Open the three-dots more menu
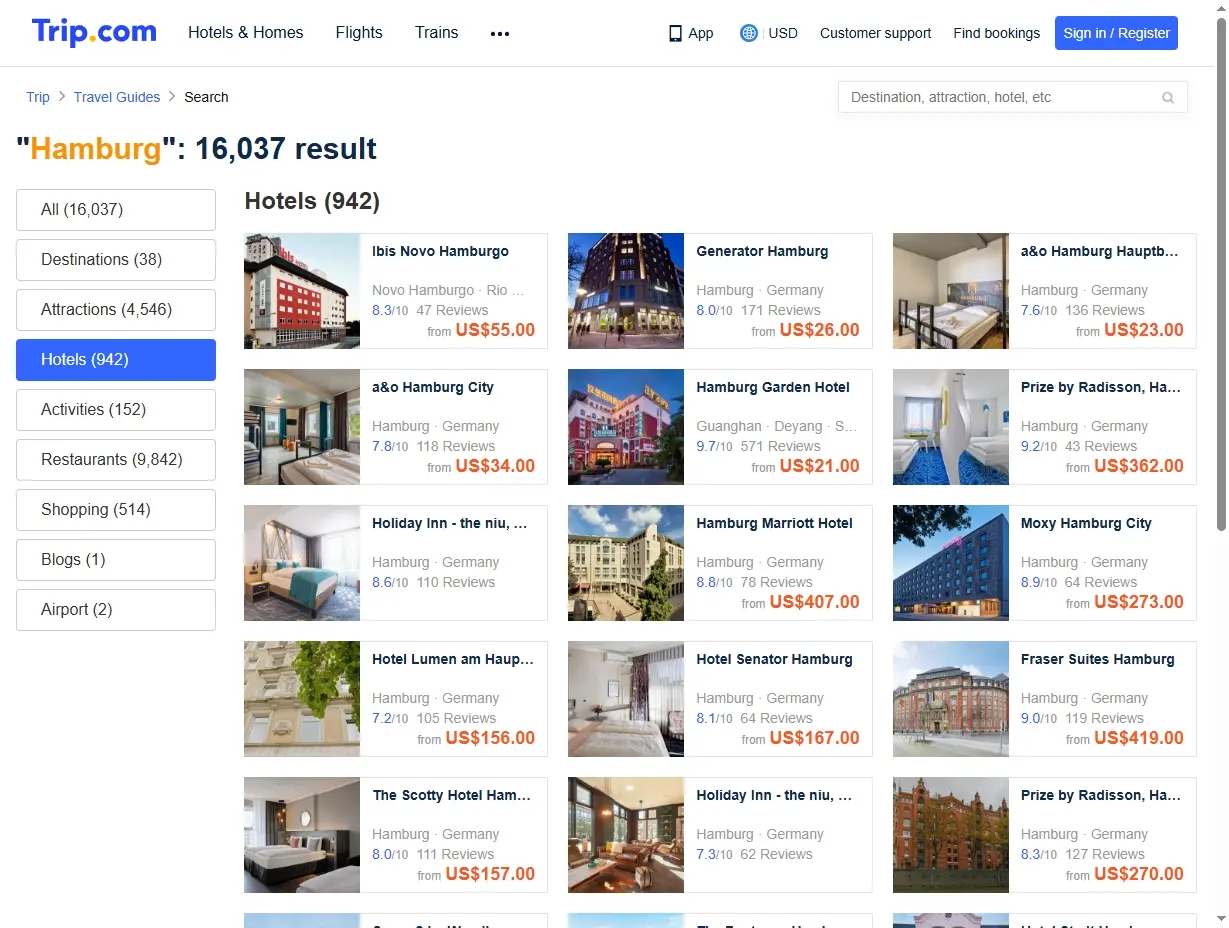The width and height of the screenshot is (1229, 928). 500,33
